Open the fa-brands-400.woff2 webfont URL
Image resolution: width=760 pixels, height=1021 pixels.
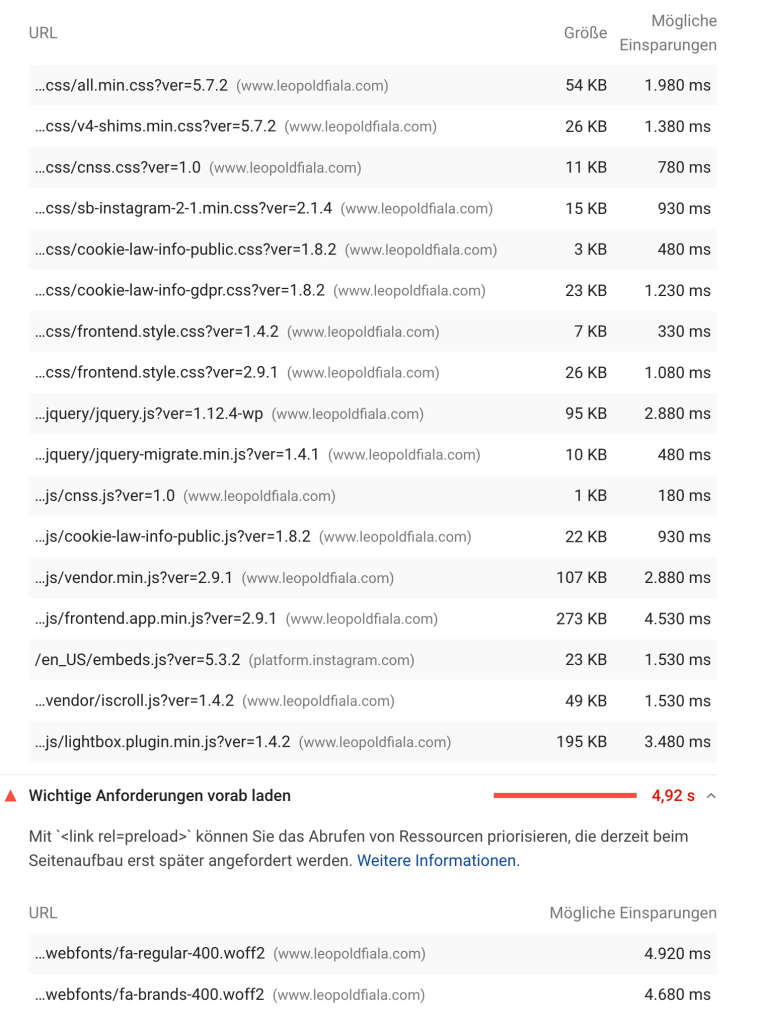150,995
